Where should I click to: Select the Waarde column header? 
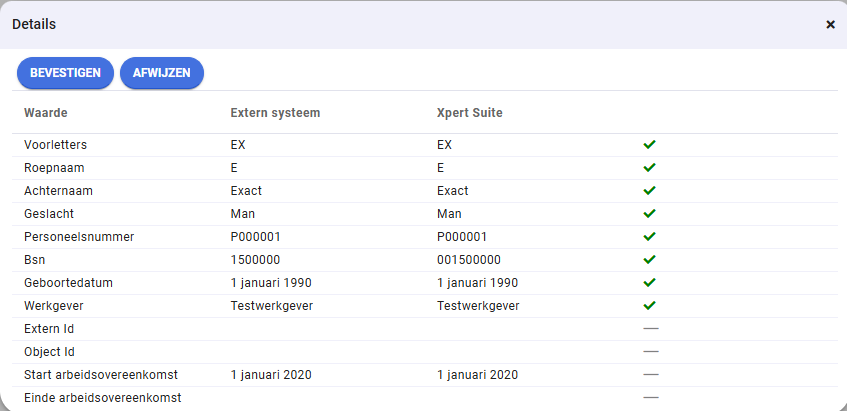coord(46,113)
